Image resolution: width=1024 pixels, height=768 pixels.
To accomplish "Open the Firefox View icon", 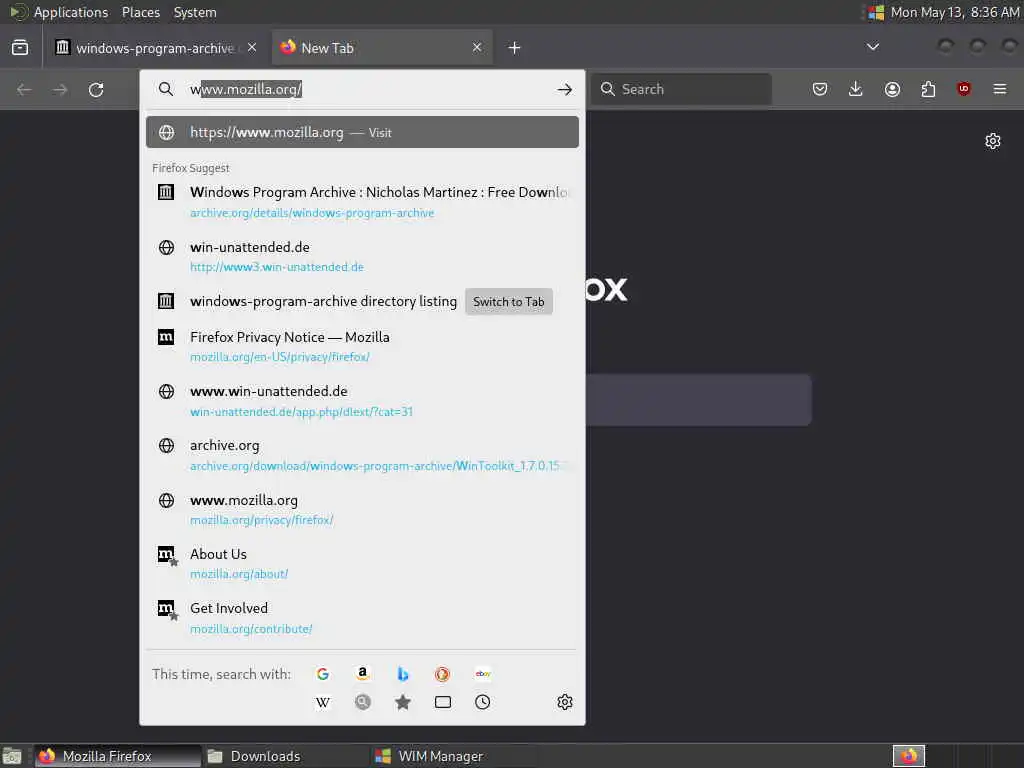I will (x=20, y=48).
